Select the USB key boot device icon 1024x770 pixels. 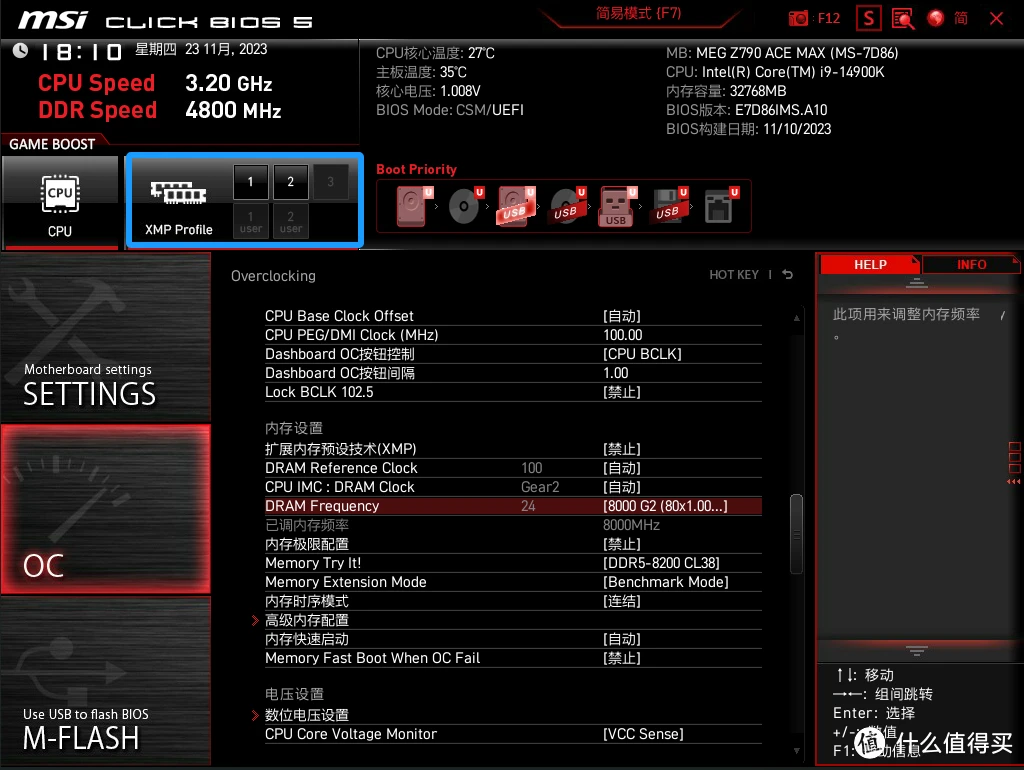[617, 206]
